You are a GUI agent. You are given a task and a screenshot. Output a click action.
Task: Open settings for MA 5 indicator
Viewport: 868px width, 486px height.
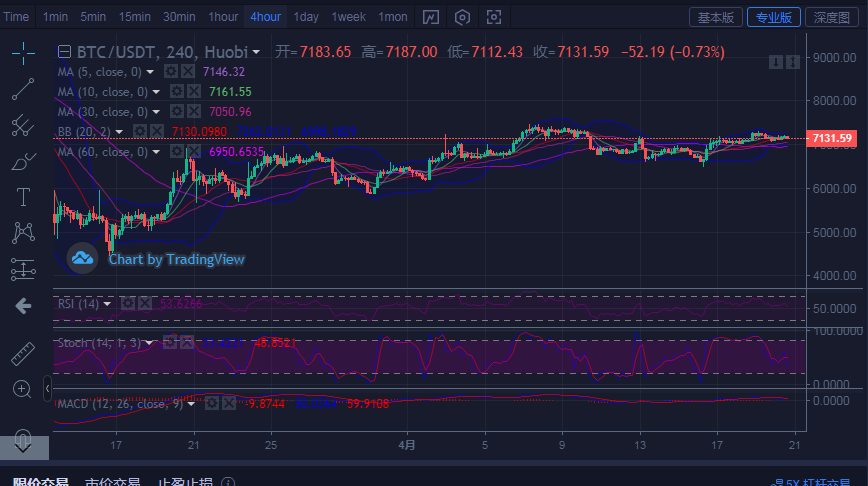pyautogui.click(x=171, y=71)
